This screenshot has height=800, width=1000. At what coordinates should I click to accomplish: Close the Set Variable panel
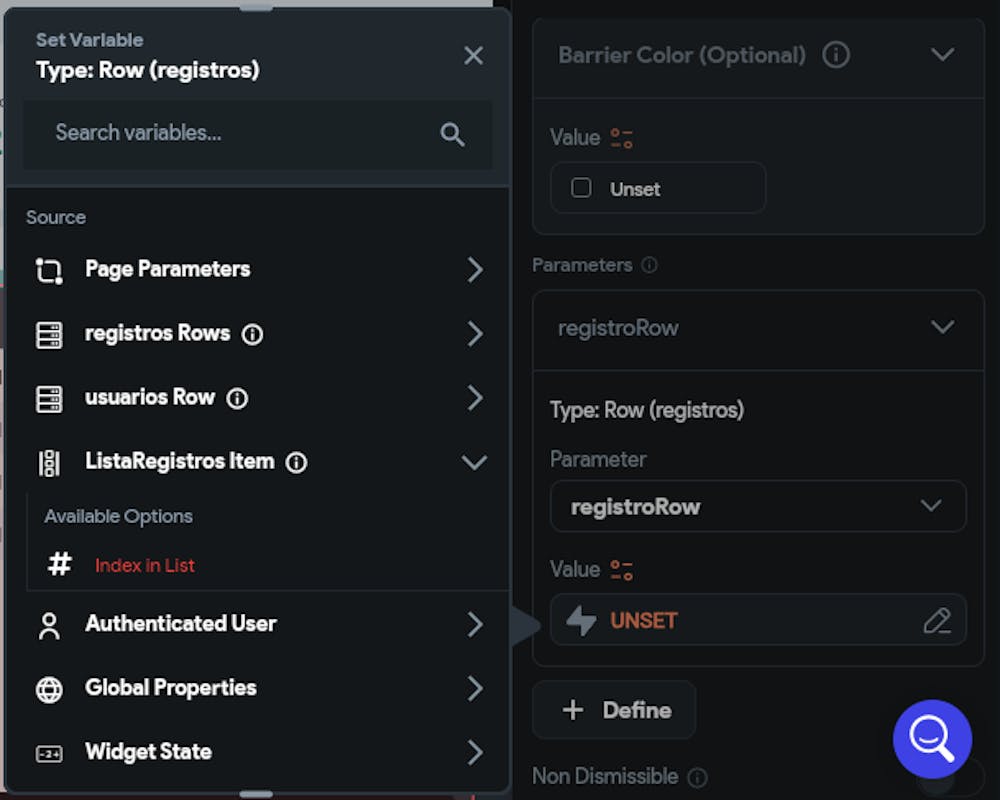click(x=473, y=56)
